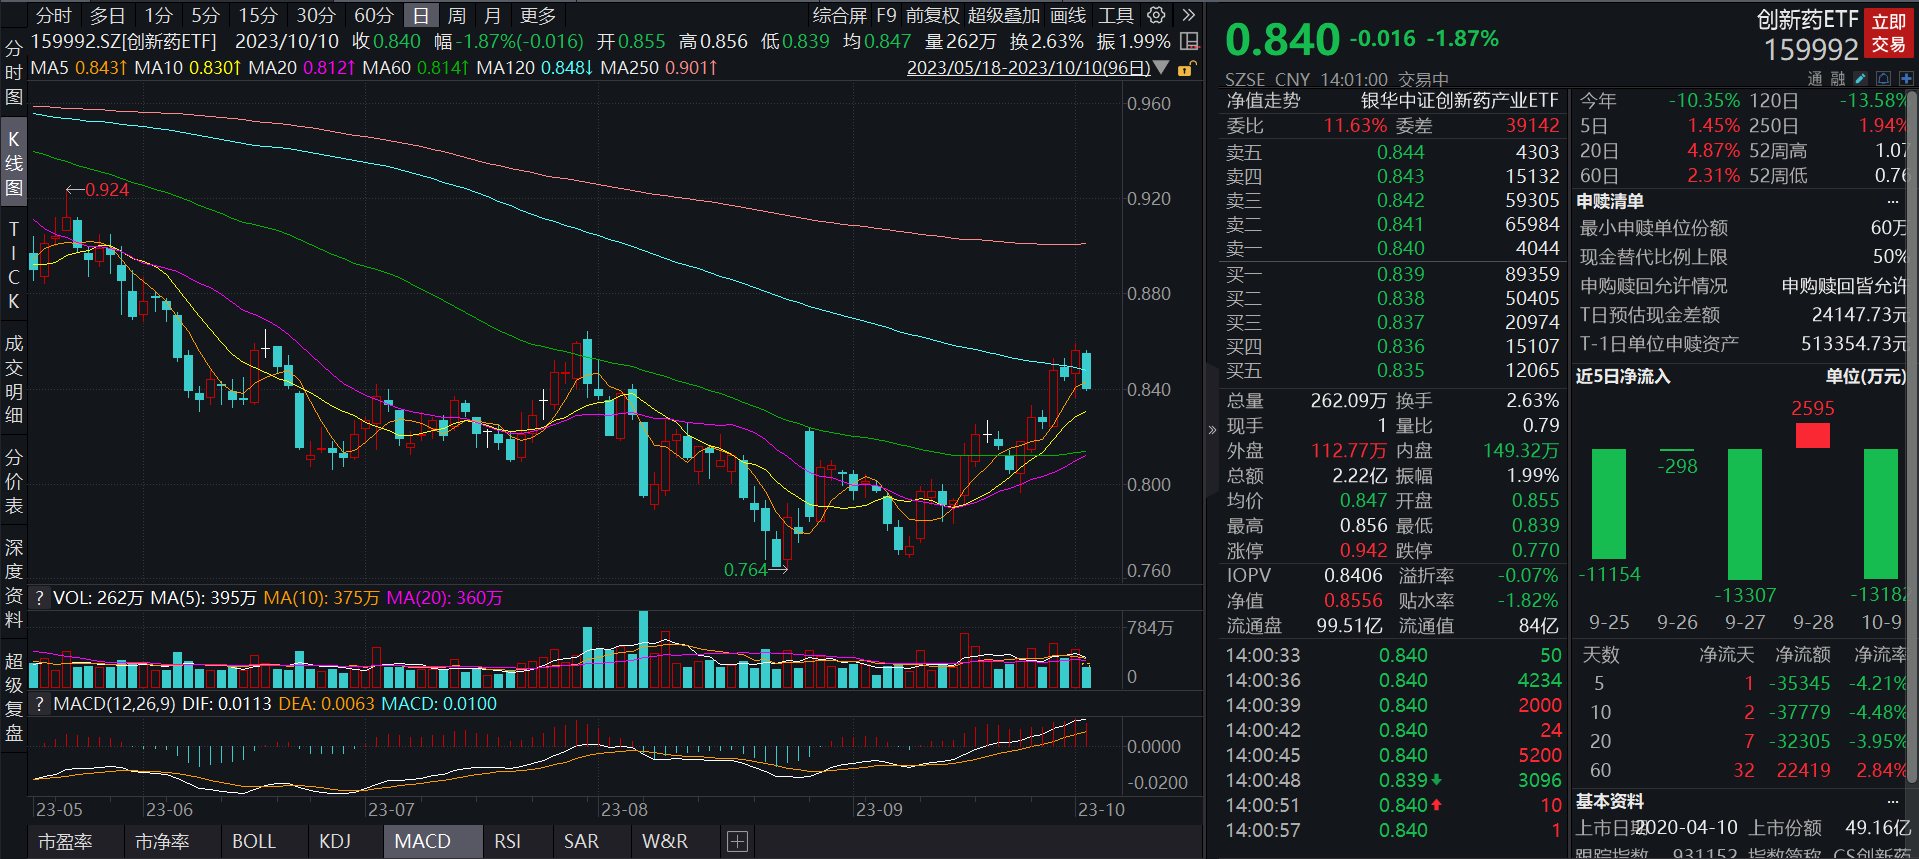
Task: Select K线图 in the left sidebar
Action: (13, 163)
